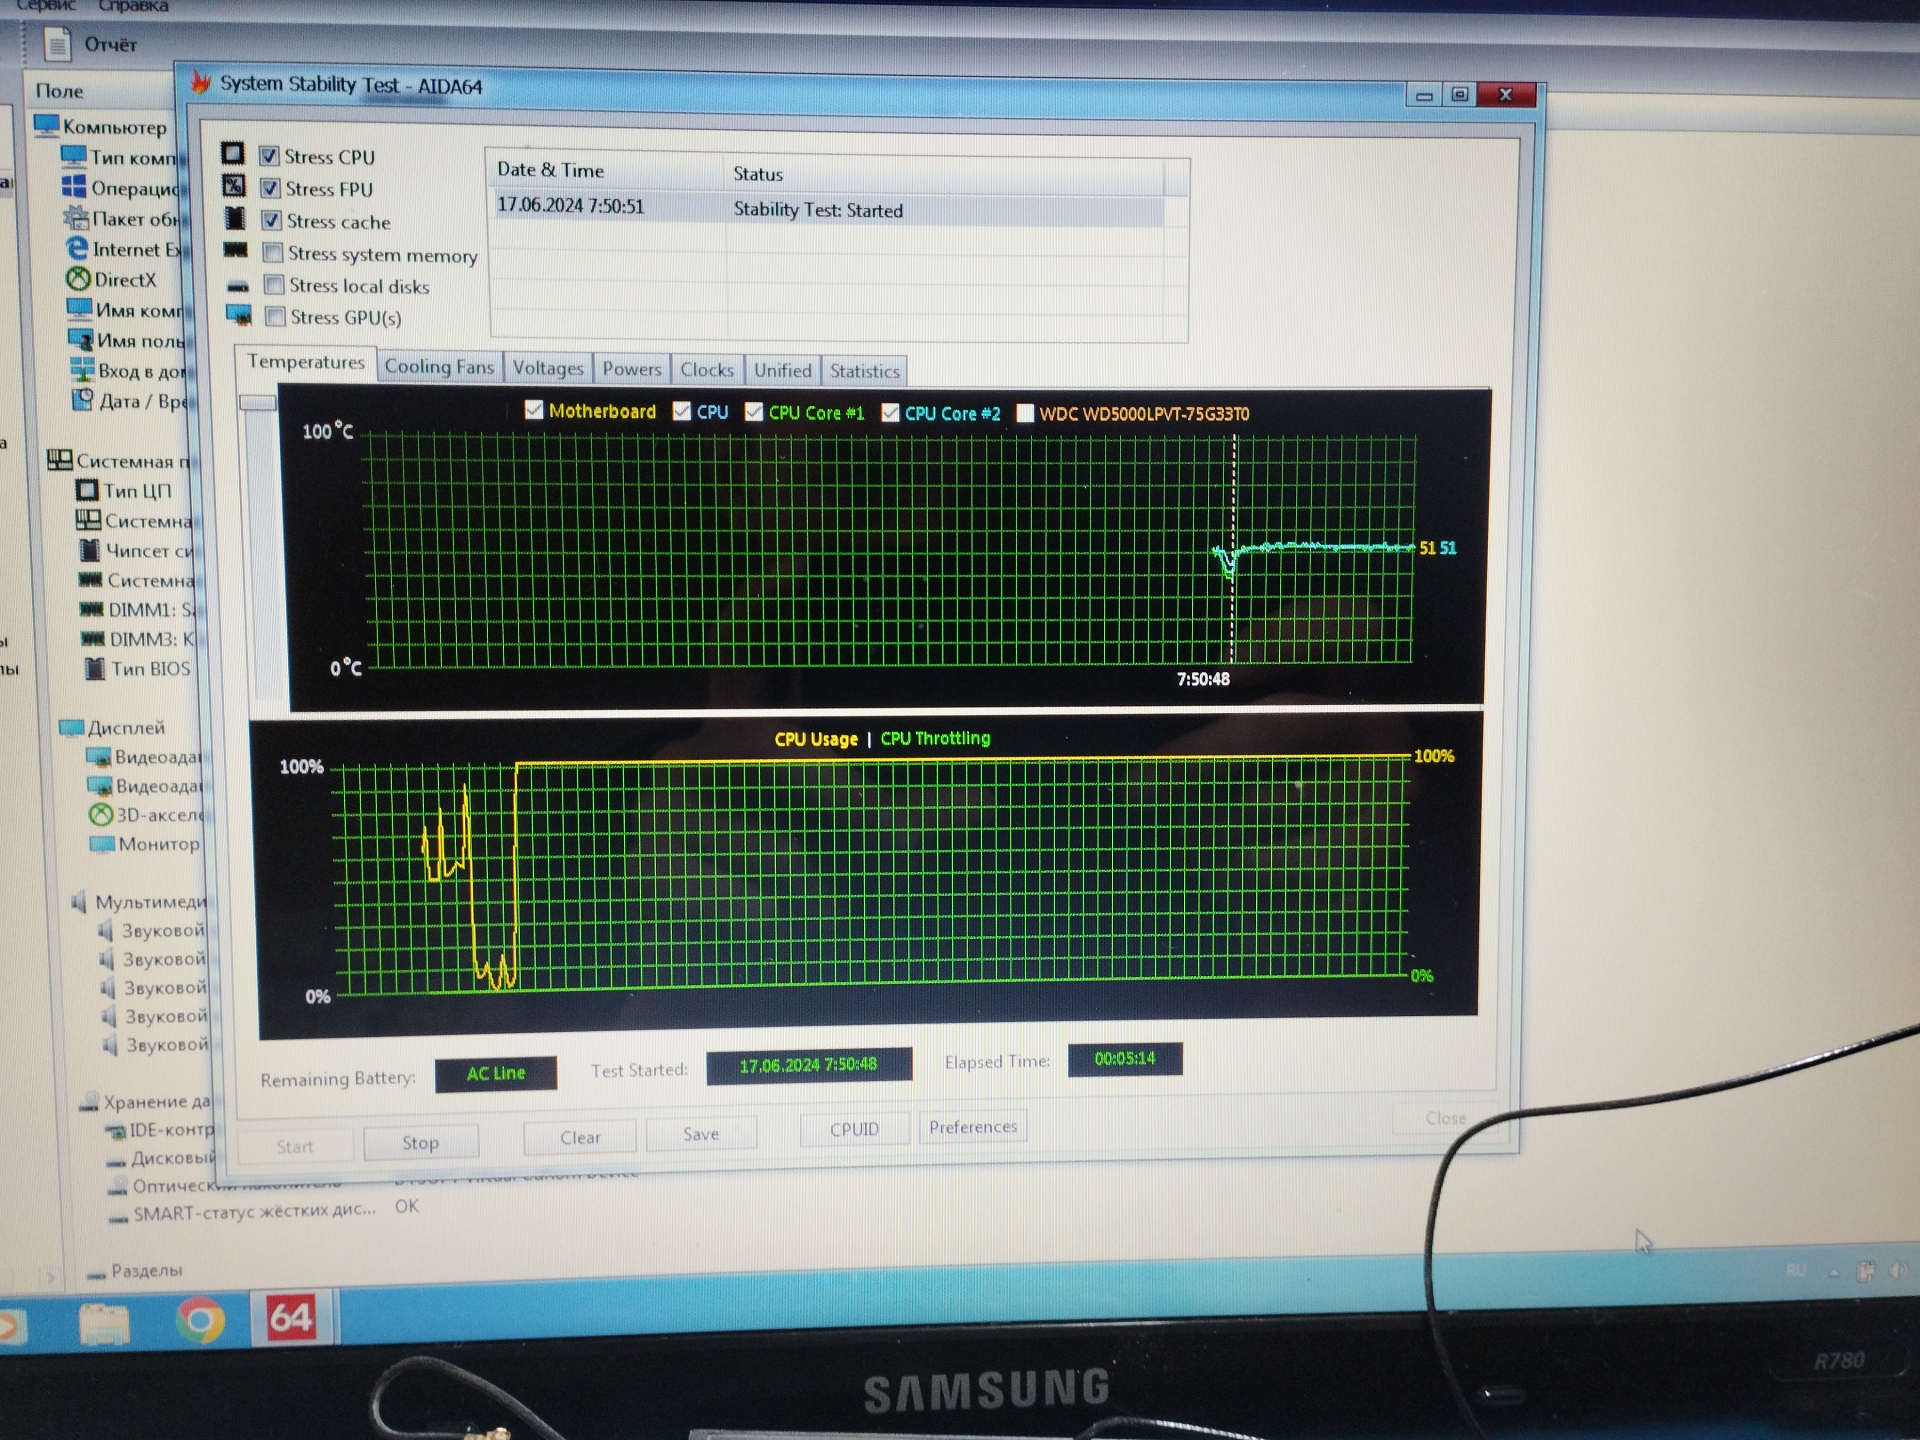
Task: Enable Stress system memory
Action: (x=272, y=252)
